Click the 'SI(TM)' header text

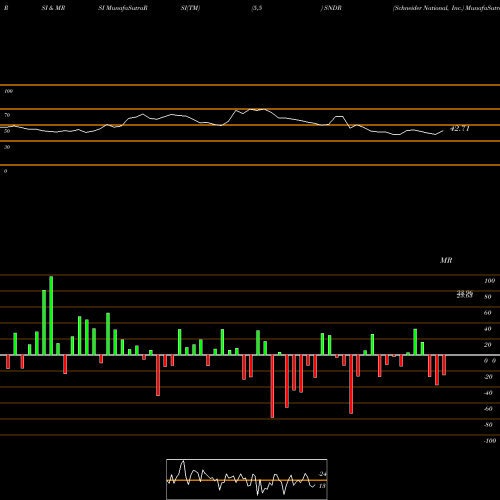[x=190, y=8]
